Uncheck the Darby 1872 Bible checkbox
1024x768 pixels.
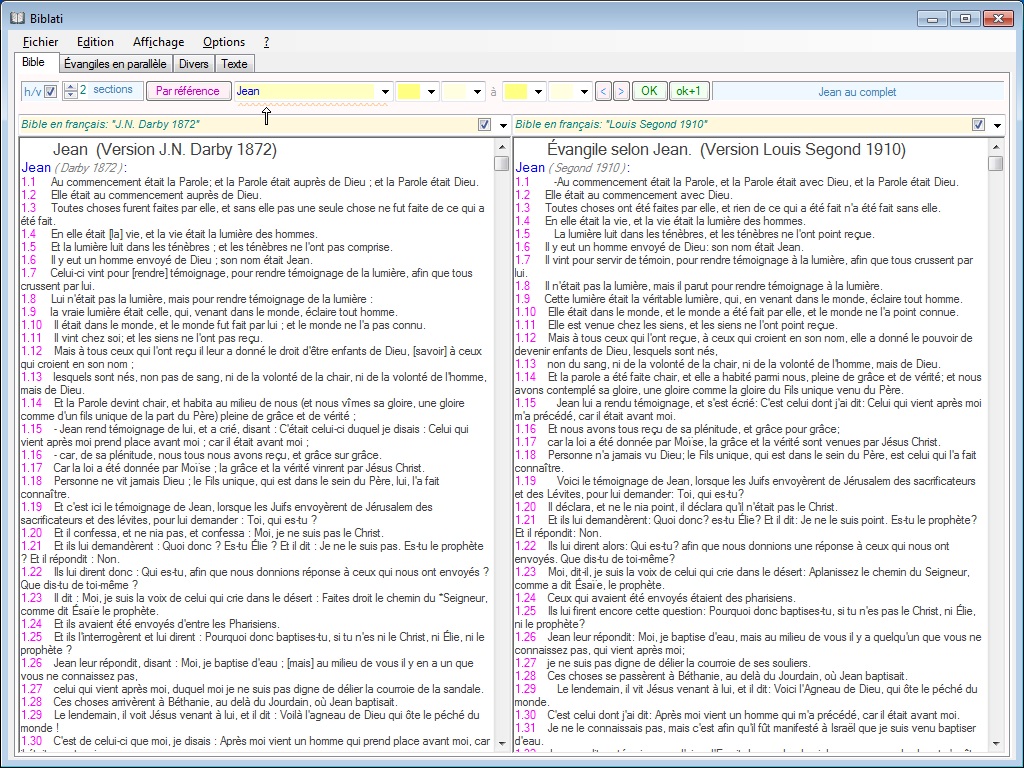484,125
